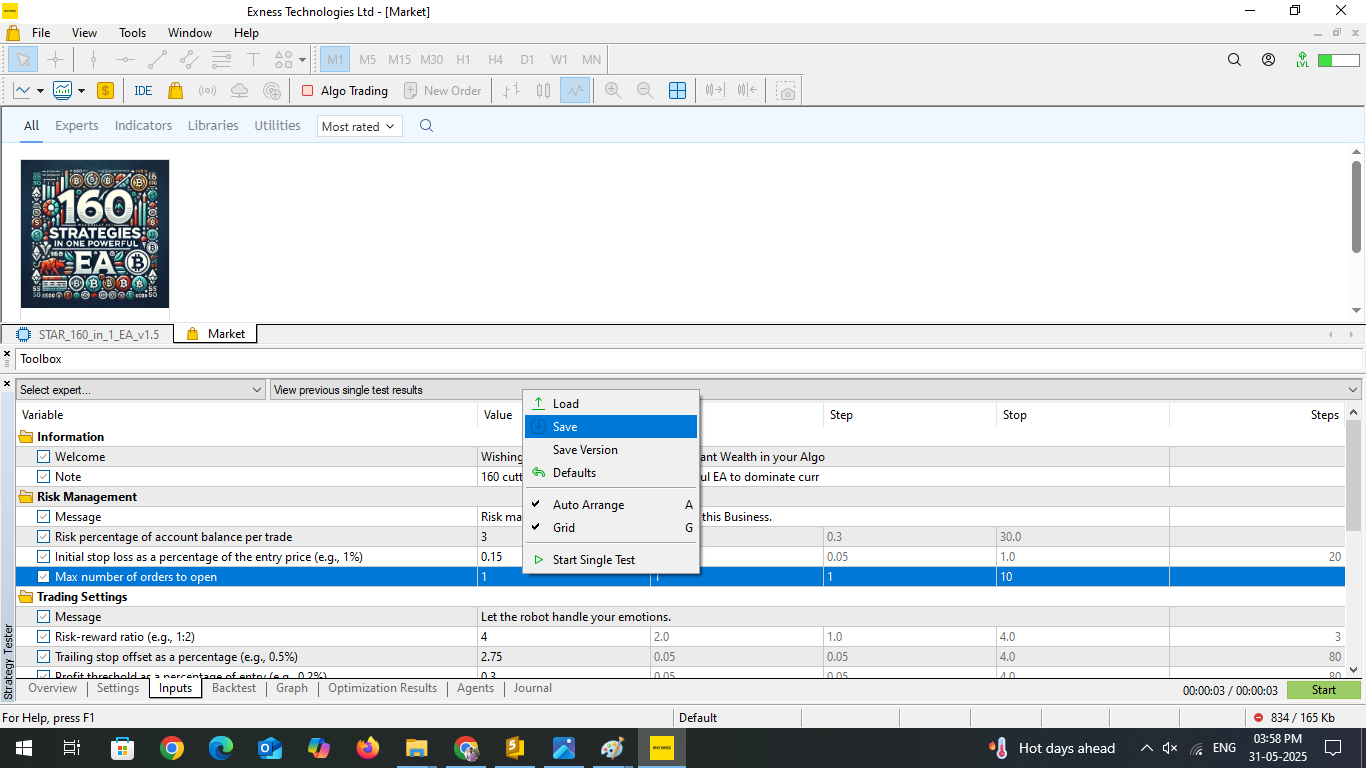This screenshot has width=1366, height=768.
Task: Click the tile windows grid icon
Action: coord(677,90)
